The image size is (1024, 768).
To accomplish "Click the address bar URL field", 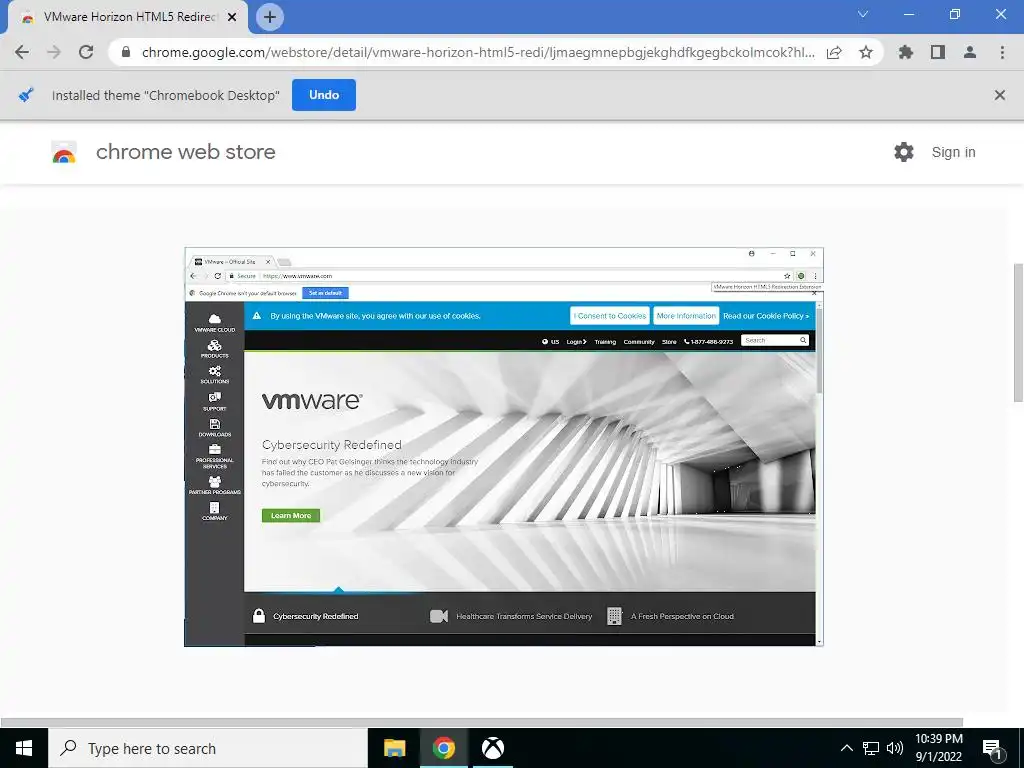I will coord(478,52).
